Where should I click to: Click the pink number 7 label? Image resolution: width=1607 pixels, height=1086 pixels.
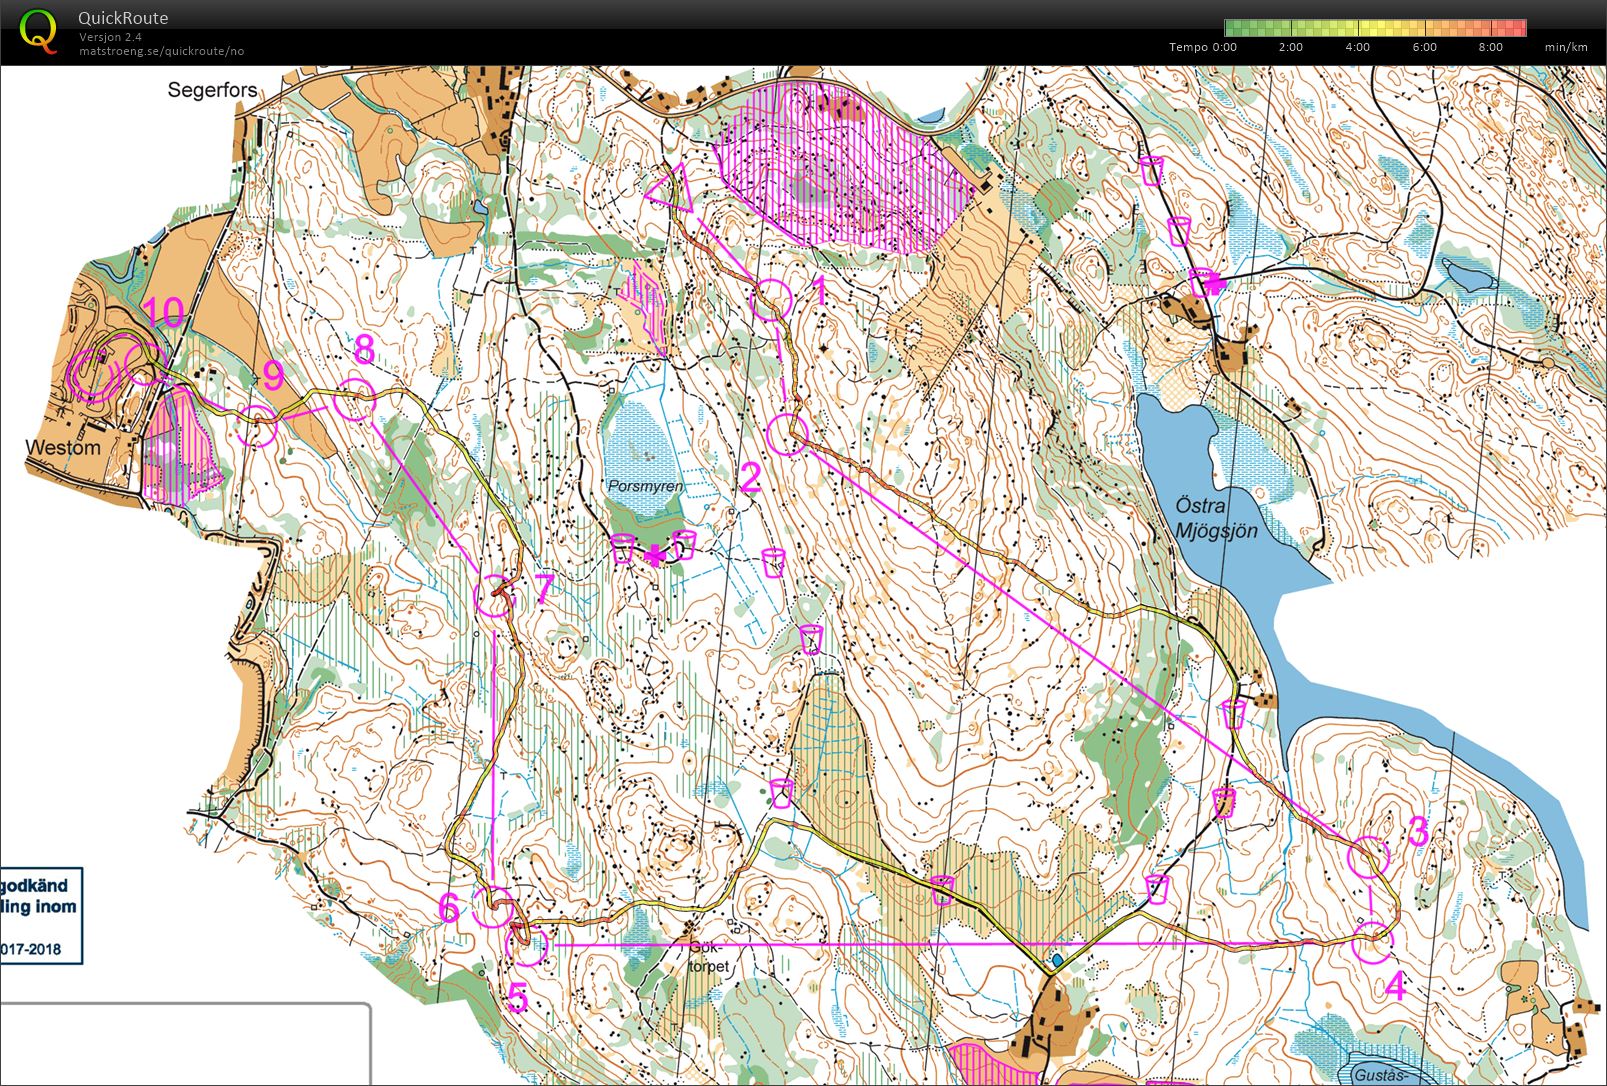coord(543,590)
